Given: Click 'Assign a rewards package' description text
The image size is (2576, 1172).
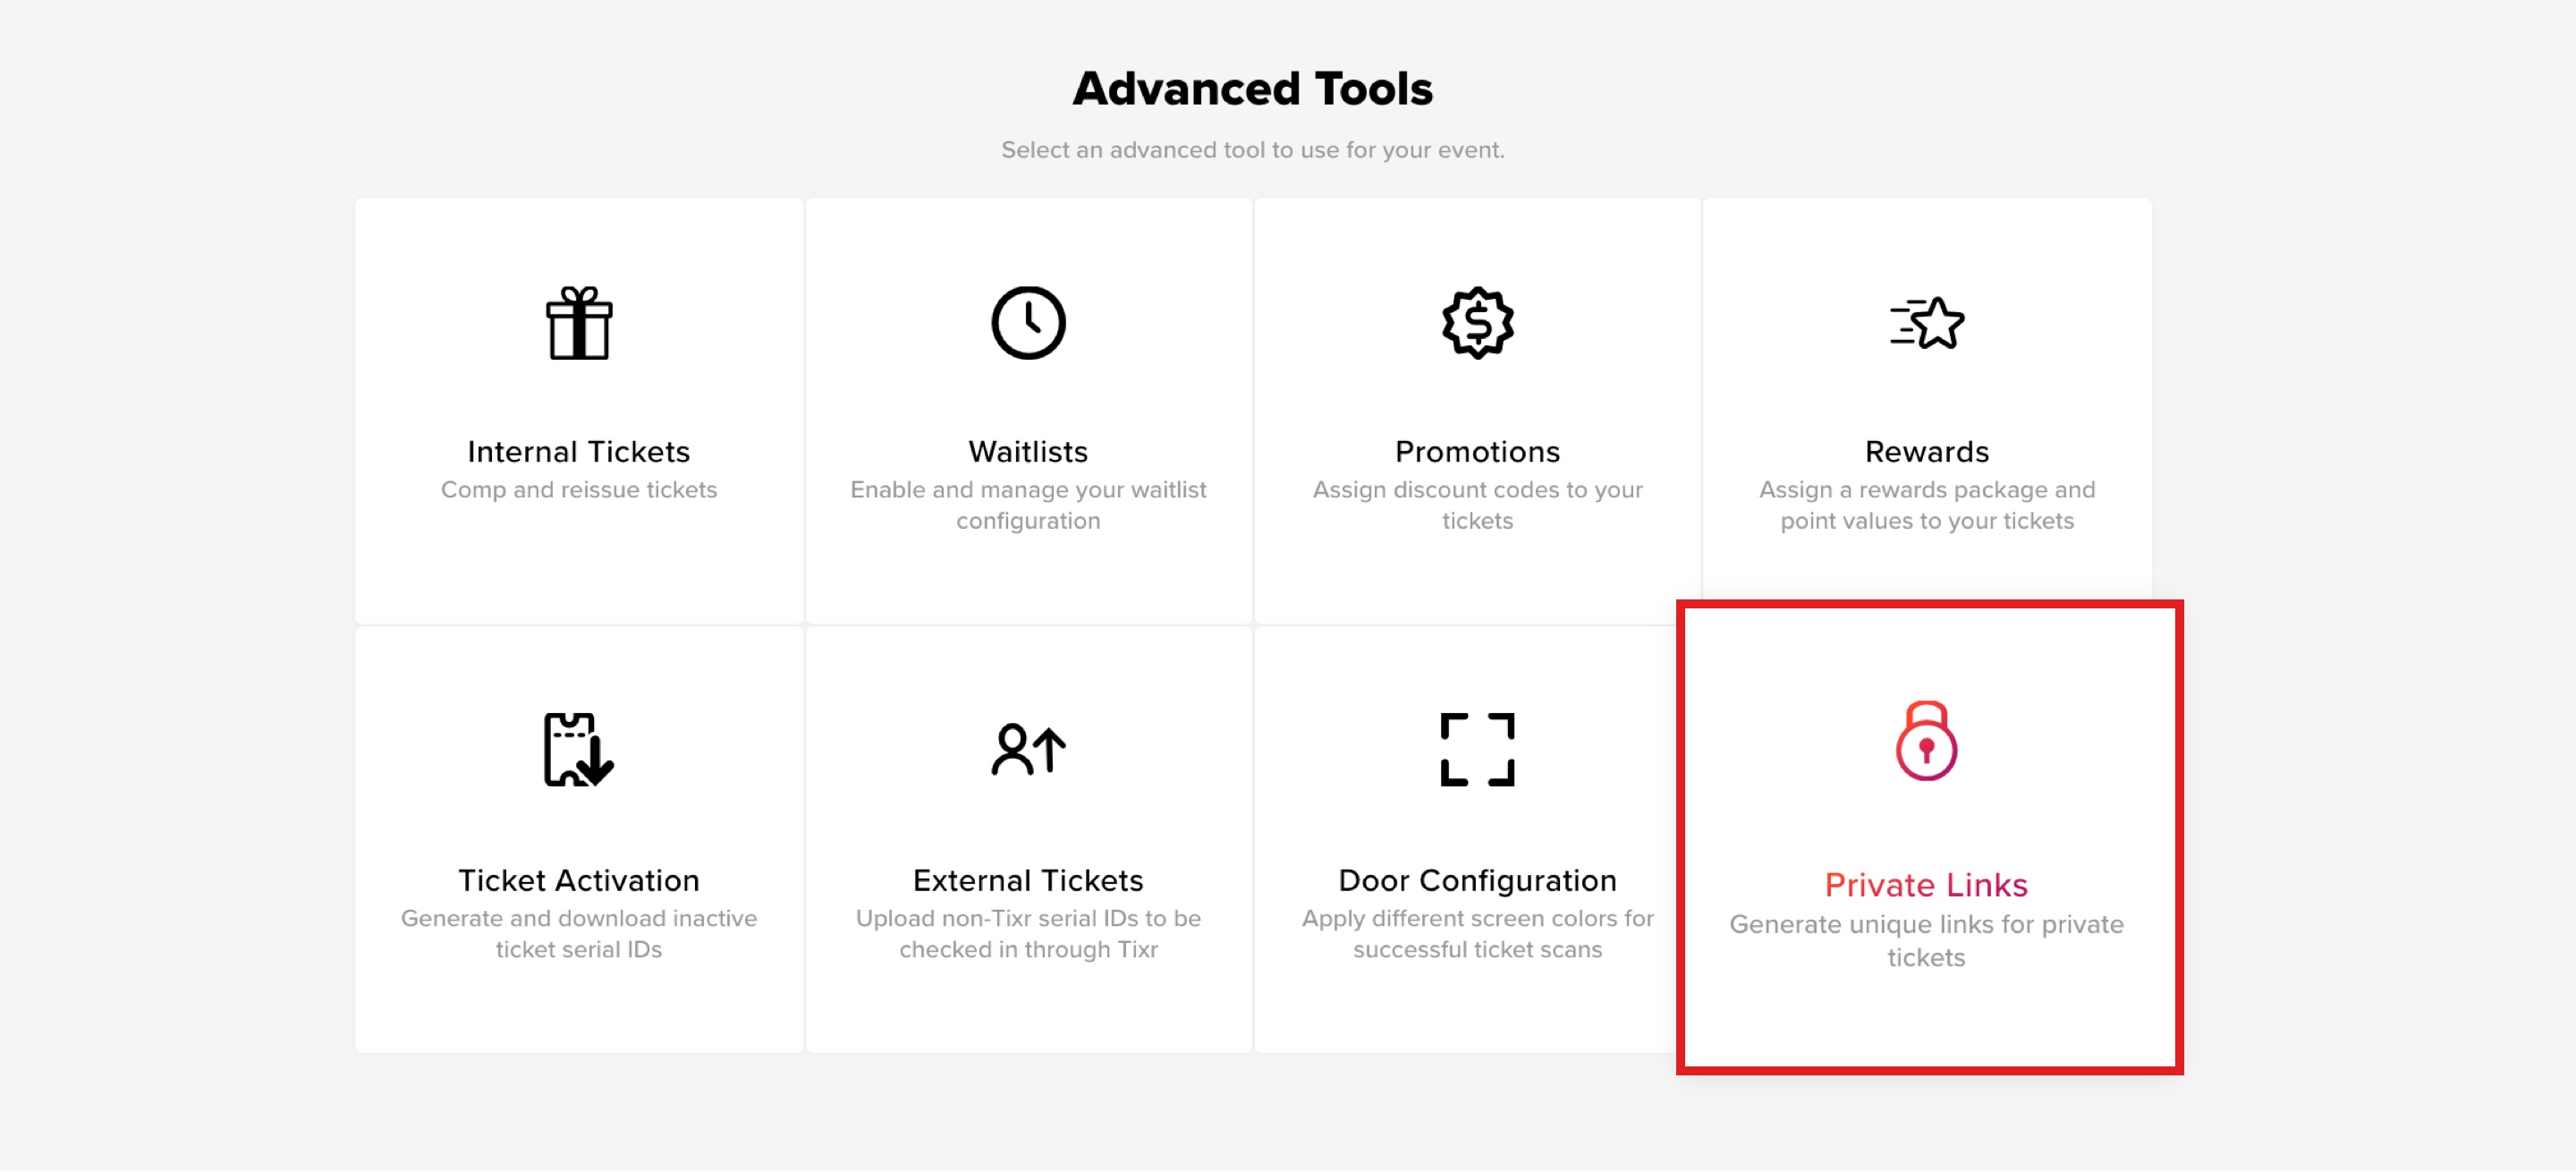Looking at the screenshot, I should [1926, 505].
